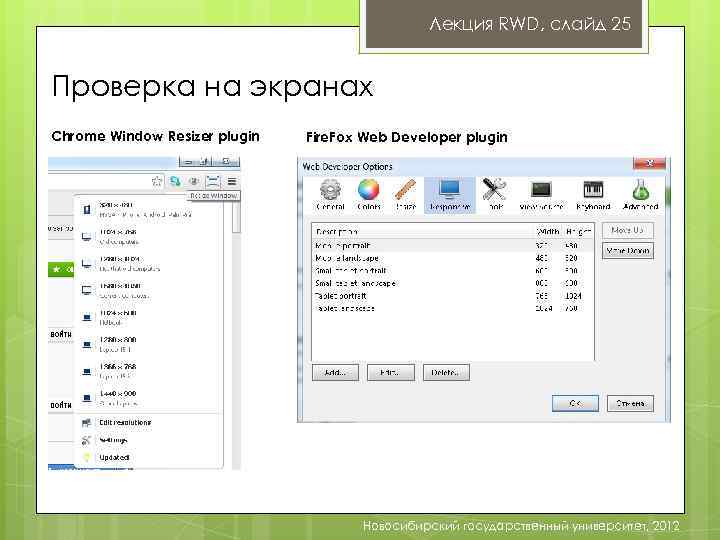Choose the 1440 x 900 laptop preset
The width and height of the screenshot is (720, 540).
point(148,398)
